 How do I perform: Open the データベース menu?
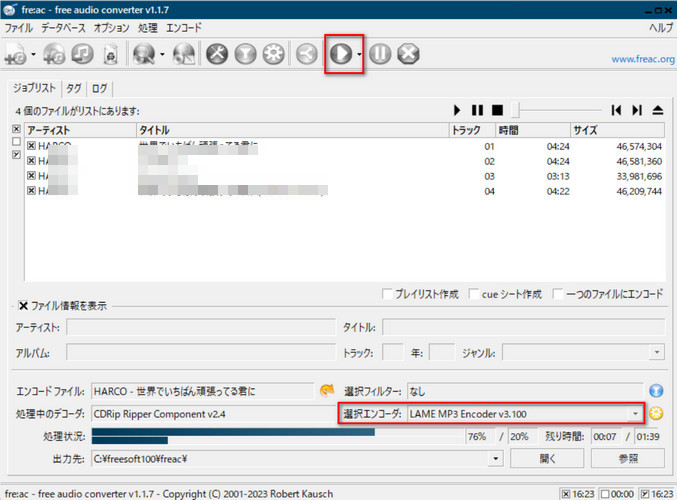(63, 28)
